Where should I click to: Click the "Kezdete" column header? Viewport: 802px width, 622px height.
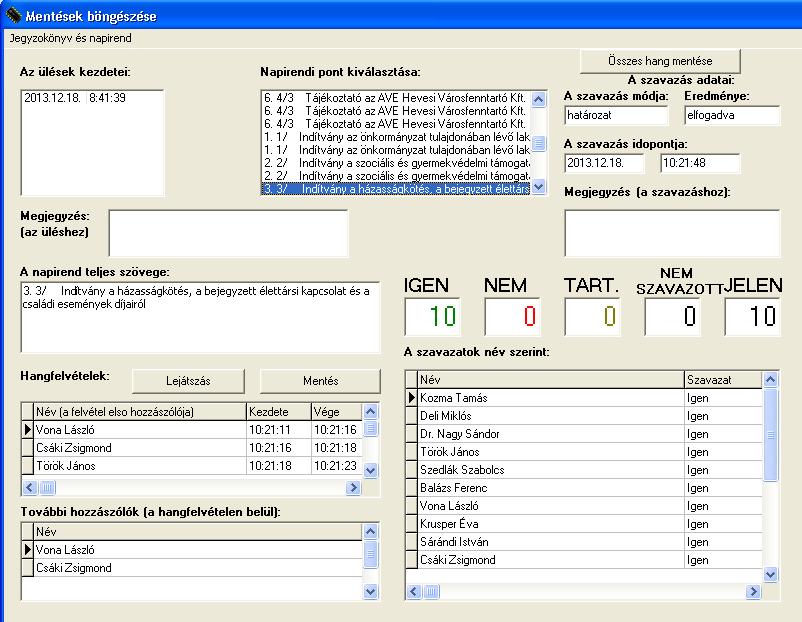click(279, 412)
